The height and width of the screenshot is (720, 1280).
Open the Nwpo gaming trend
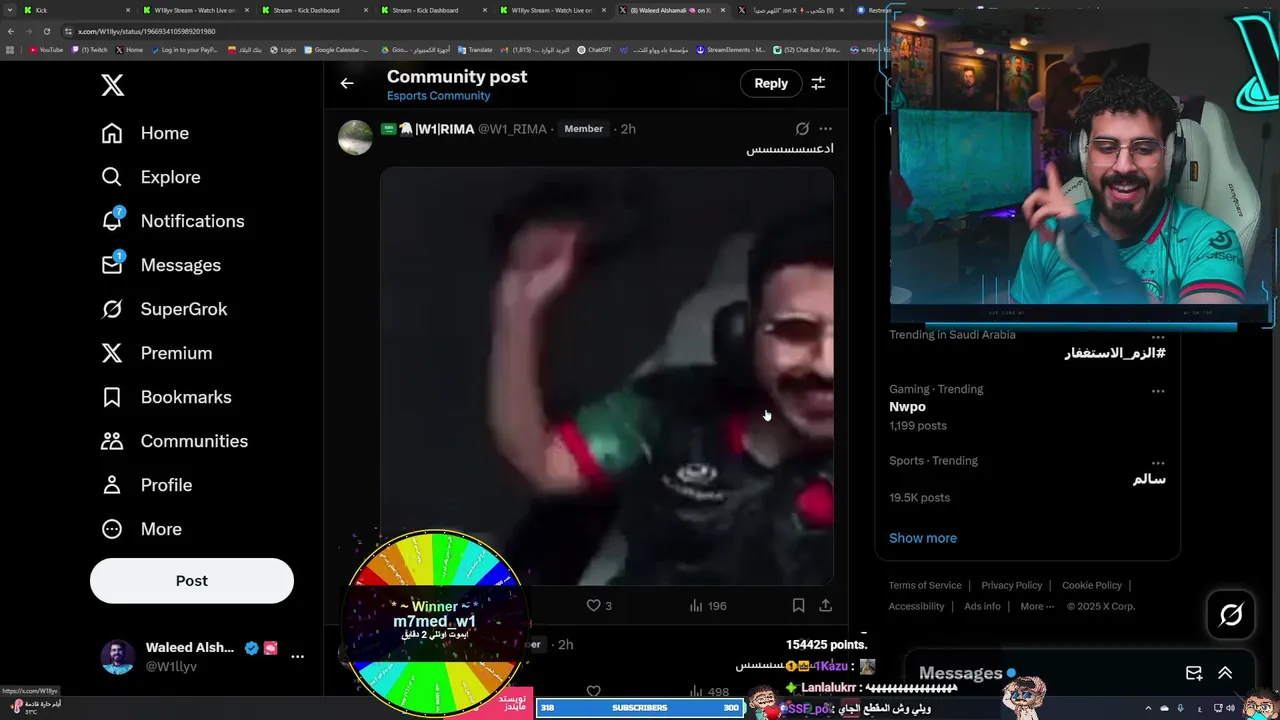[x=907, y=407]
